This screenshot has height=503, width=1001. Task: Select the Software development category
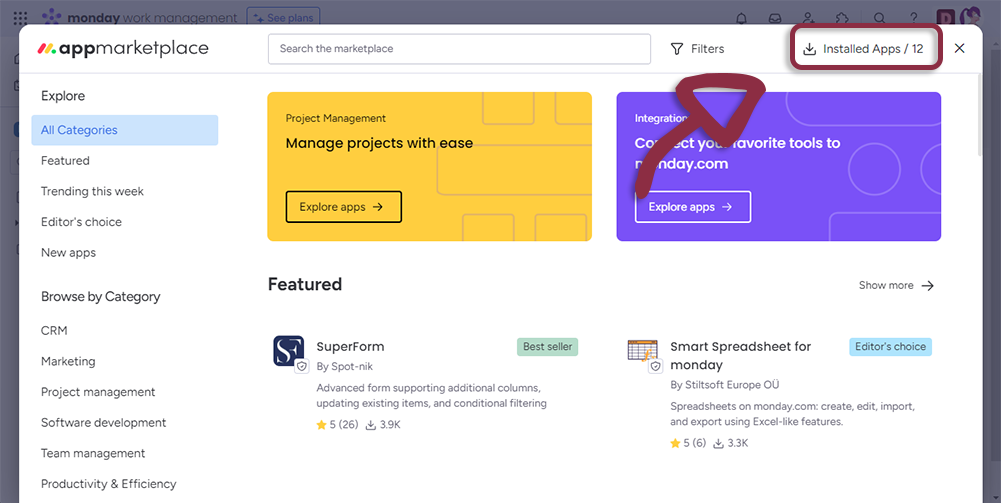(103, 423)
